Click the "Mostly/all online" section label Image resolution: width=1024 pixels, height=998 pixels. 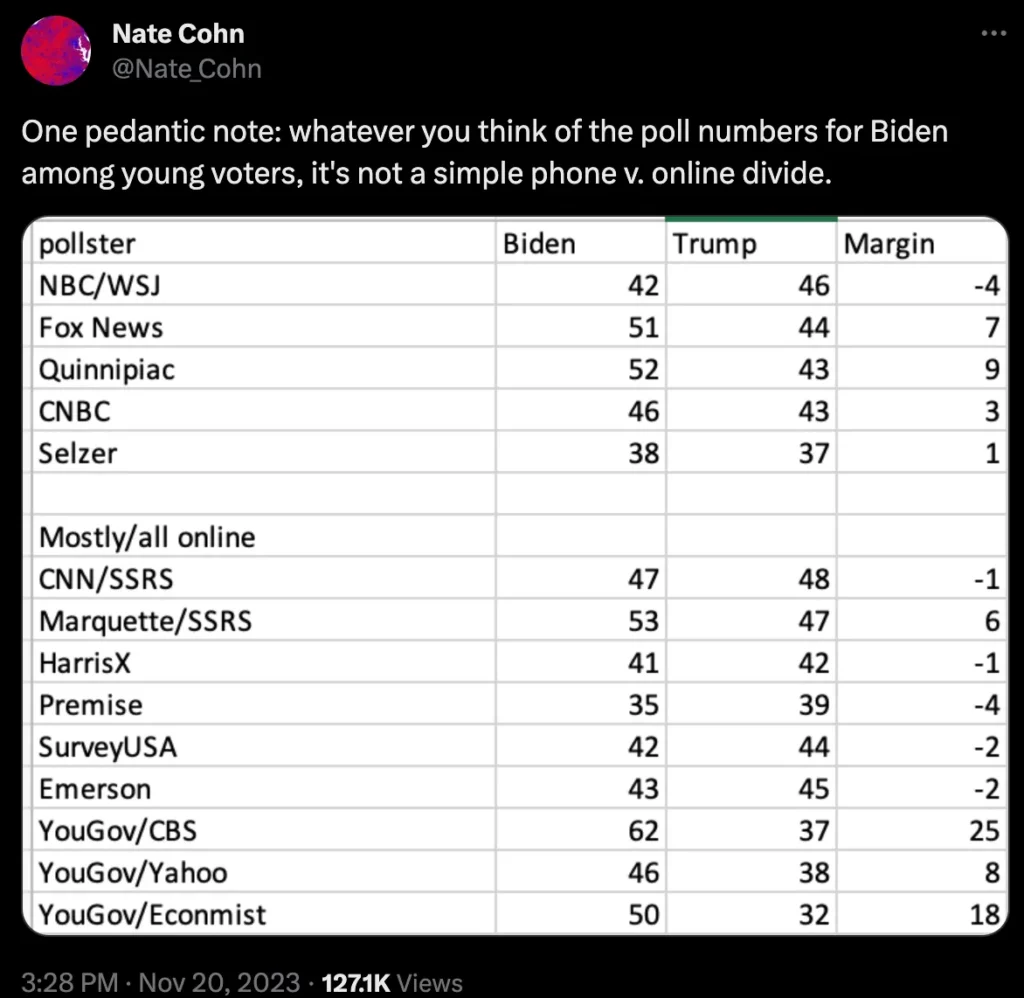coord(147,537)
